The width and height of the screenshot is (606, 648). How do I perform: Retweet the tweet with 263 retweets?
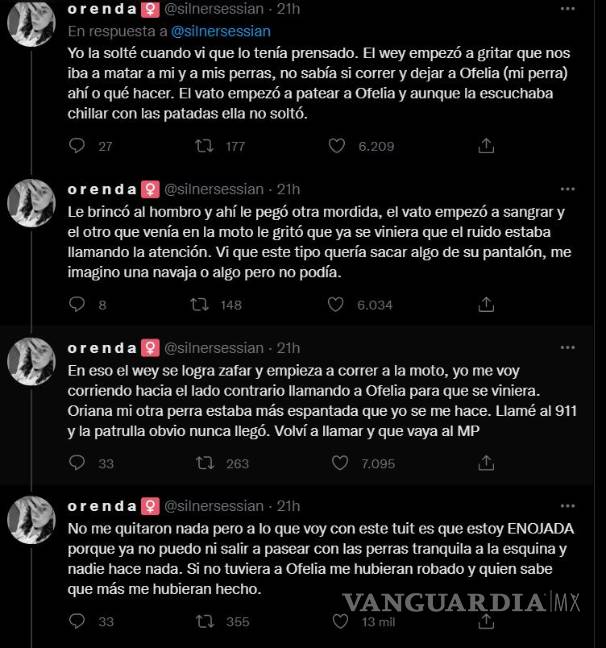(x=205, y=463)
